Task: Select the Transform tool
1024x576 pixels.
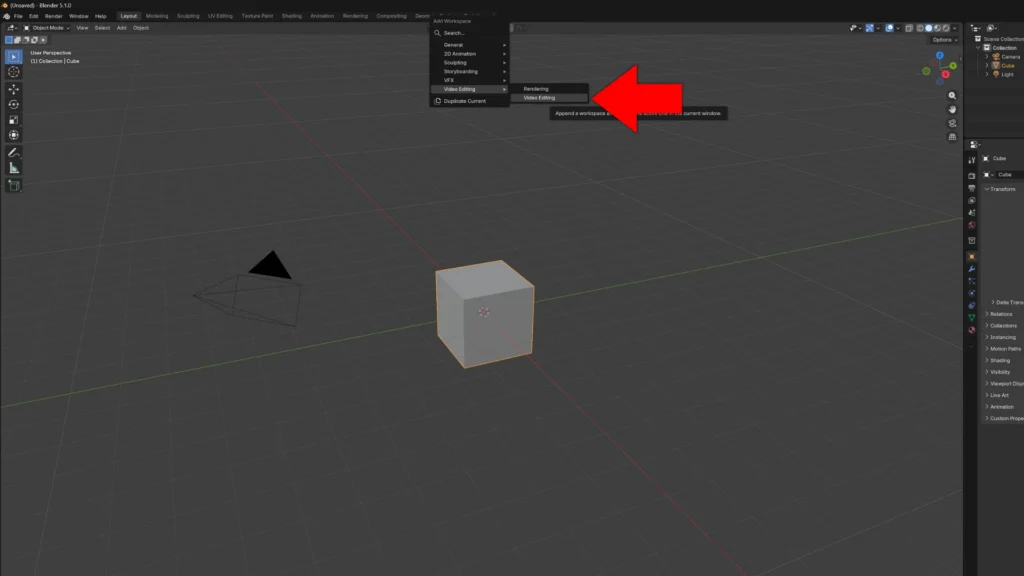Action: [x=14, y=135]
